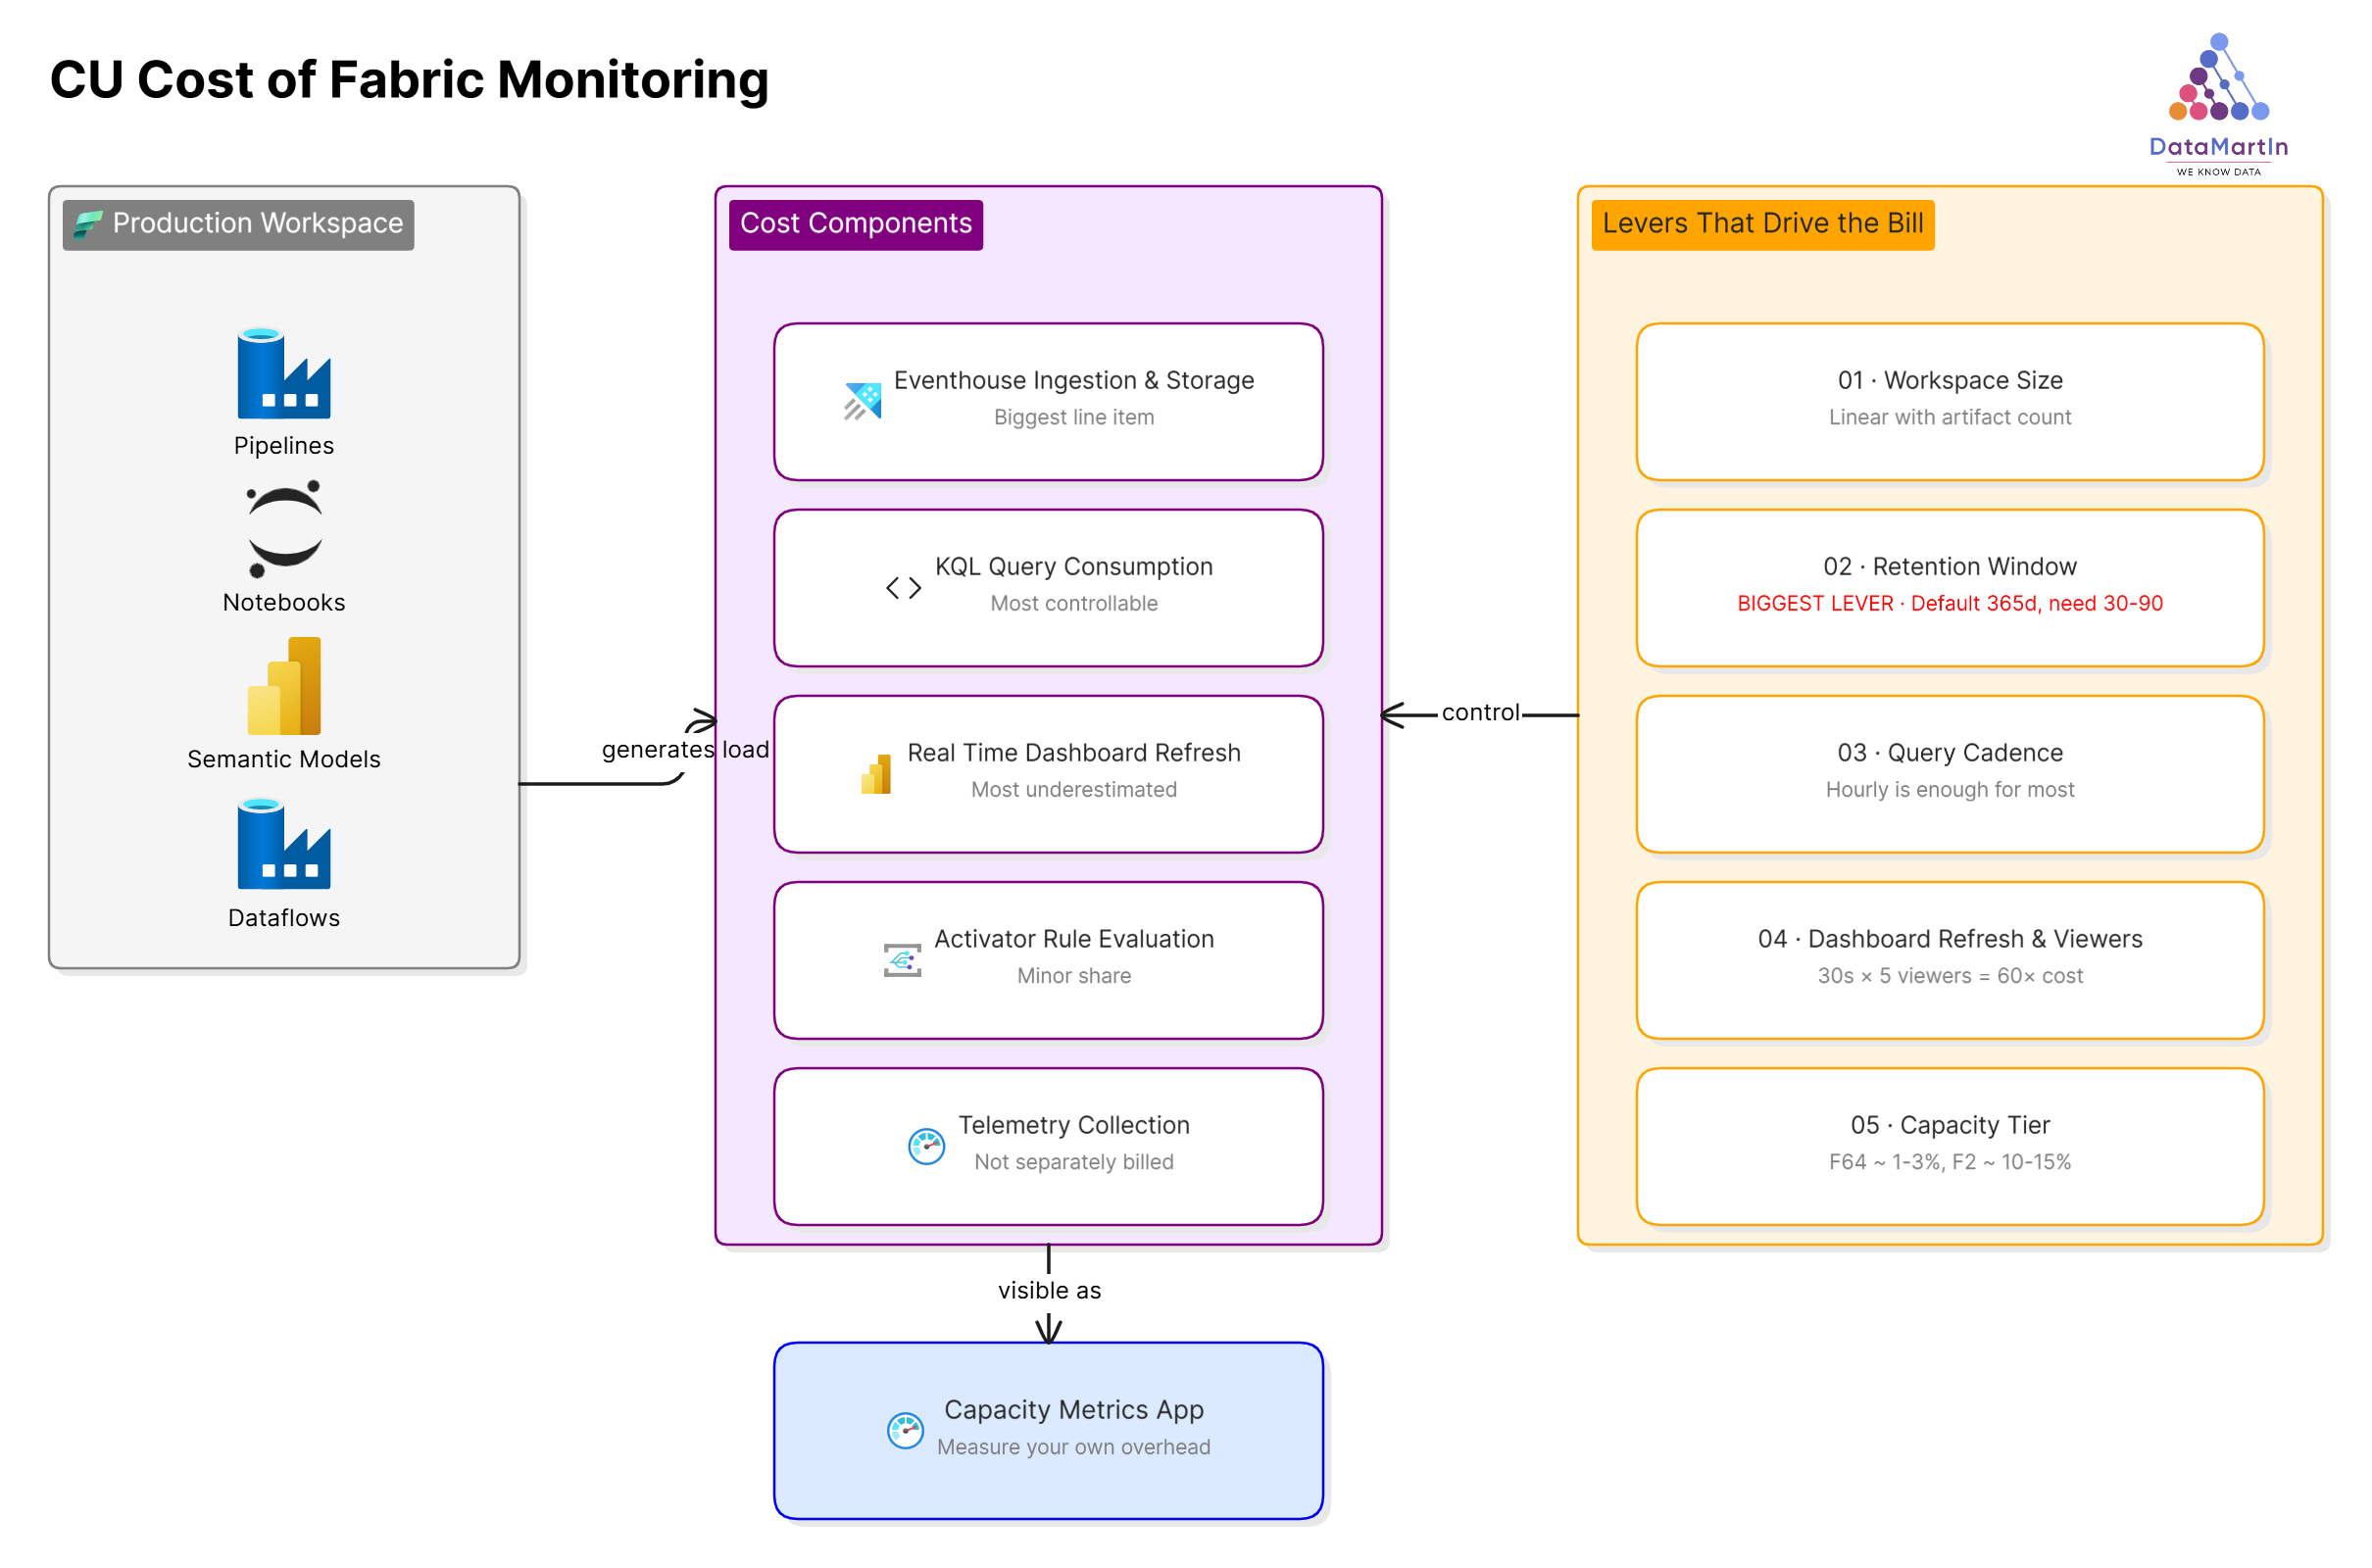Select the Telemetry Collection card
The width and height of the screenshot is (2372, 1568).
point(1049,1147)
